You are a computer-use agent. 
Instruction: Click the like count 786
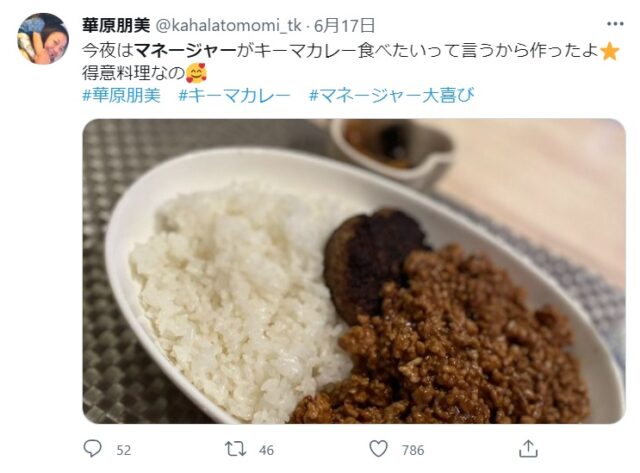[x=413, y=450]
